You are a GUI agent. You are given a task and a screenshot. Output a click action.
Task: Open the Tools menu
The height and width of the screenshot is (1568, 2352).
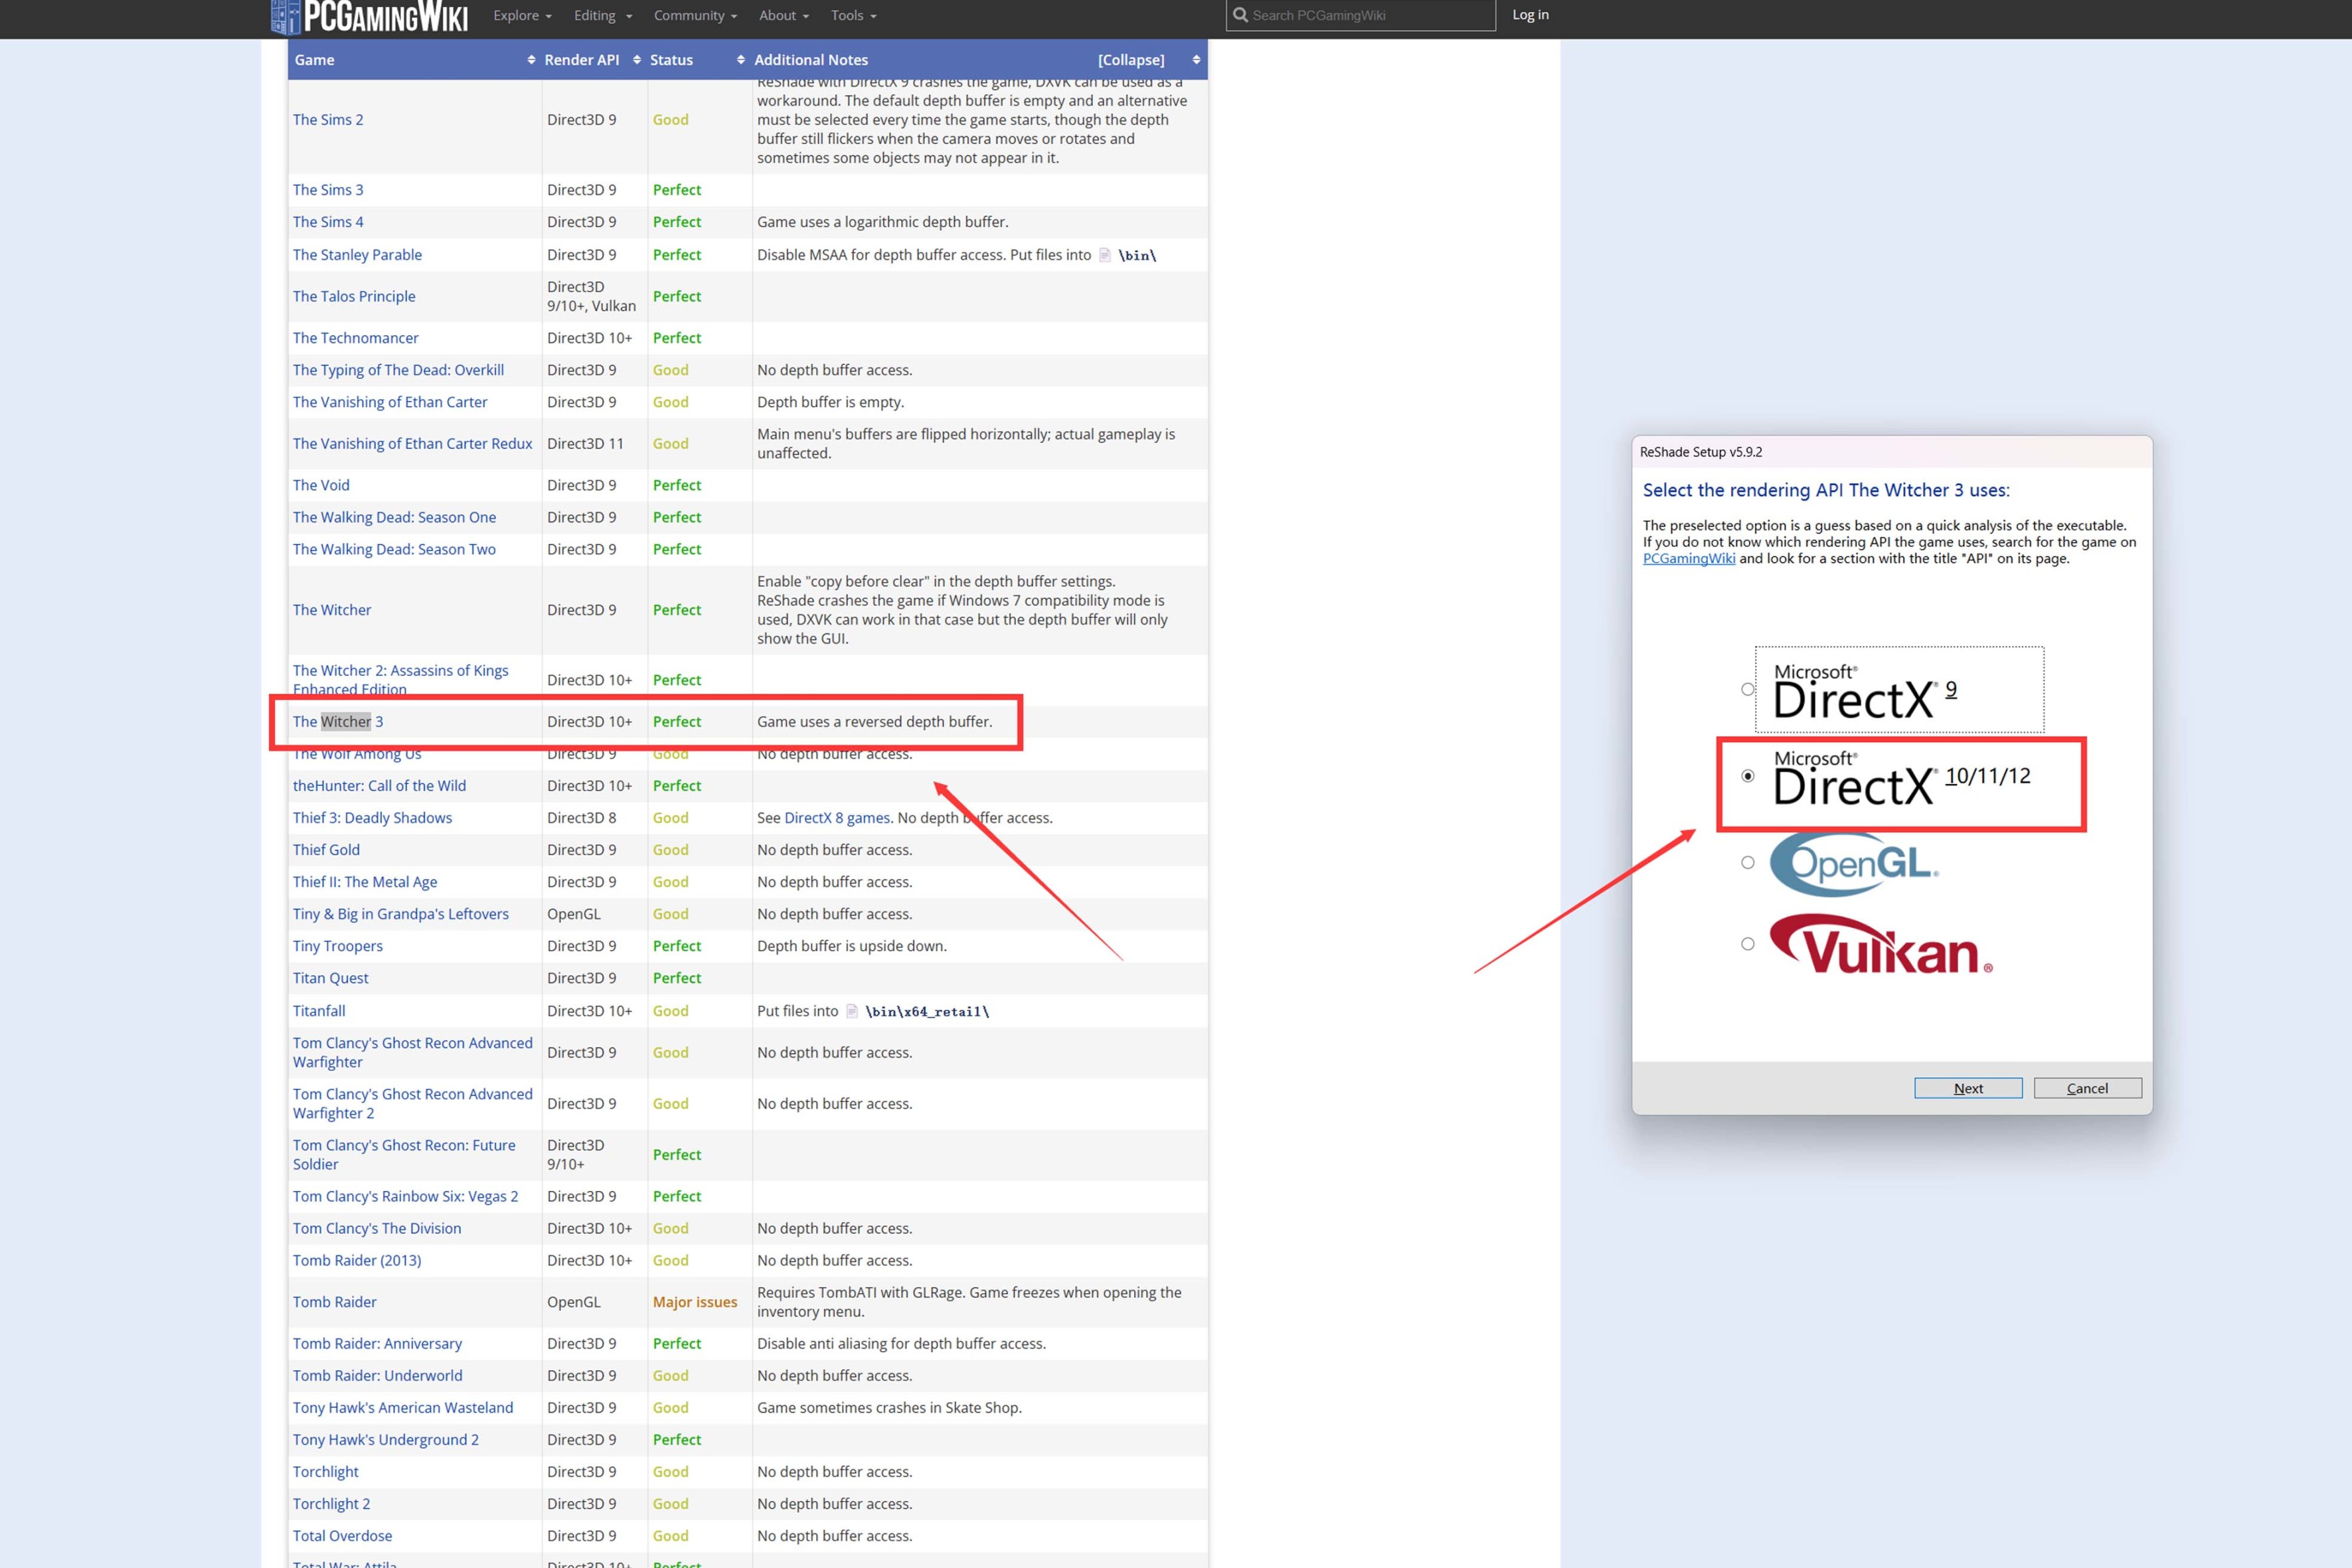(x=853, y=15)
